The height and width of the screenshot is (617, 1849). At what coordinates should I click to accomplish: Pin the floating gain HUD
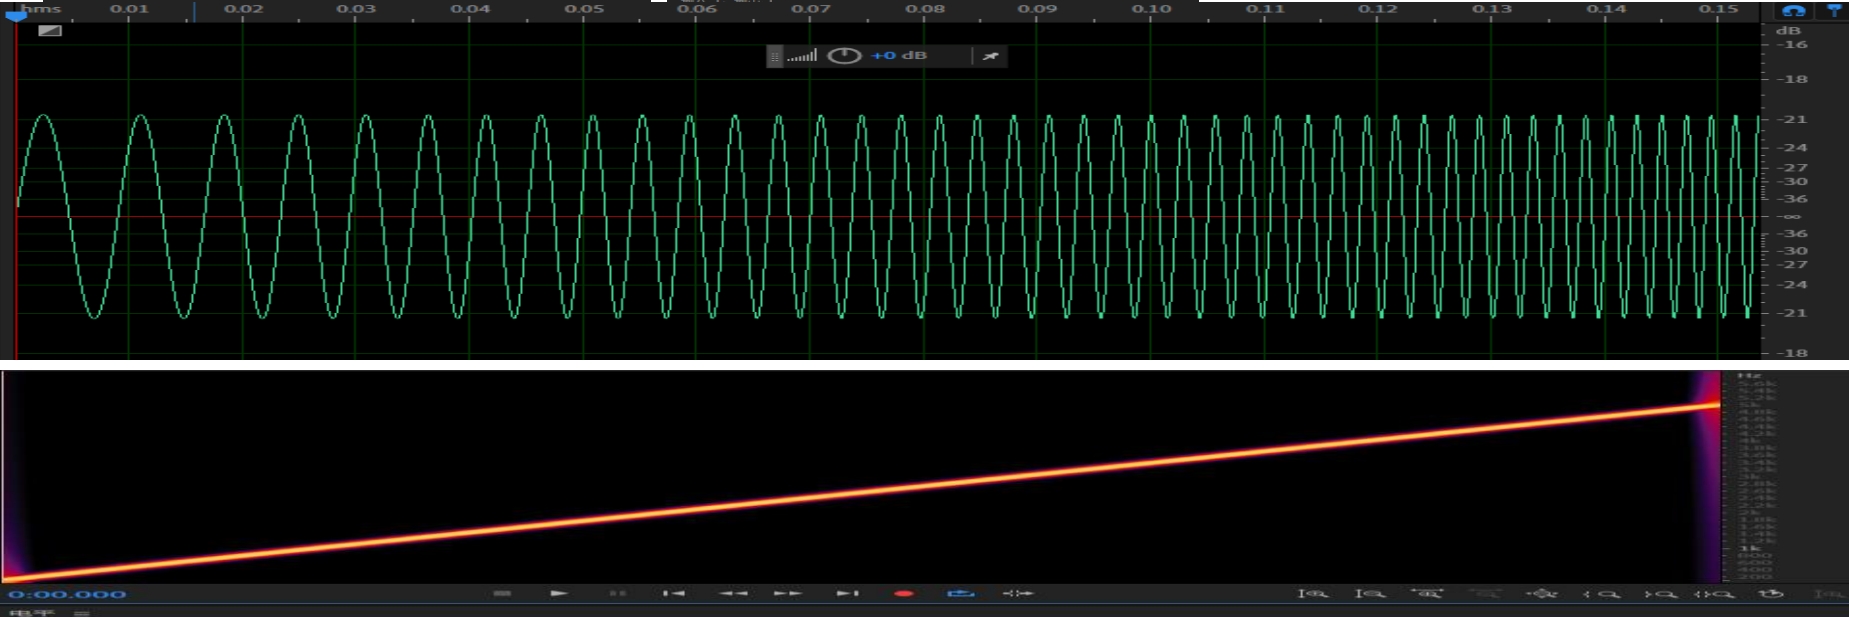coord(990,56)
